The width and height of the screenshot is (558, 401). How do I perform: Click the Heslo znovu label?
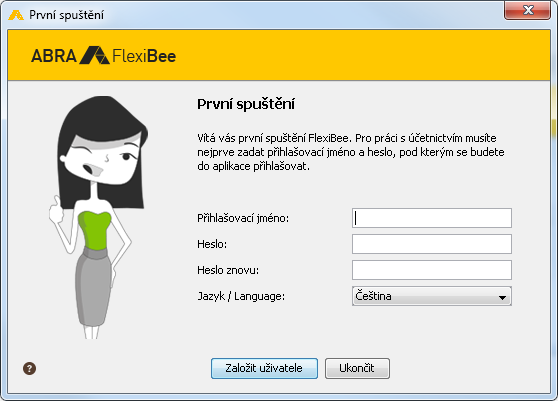(x=228, y=270)
